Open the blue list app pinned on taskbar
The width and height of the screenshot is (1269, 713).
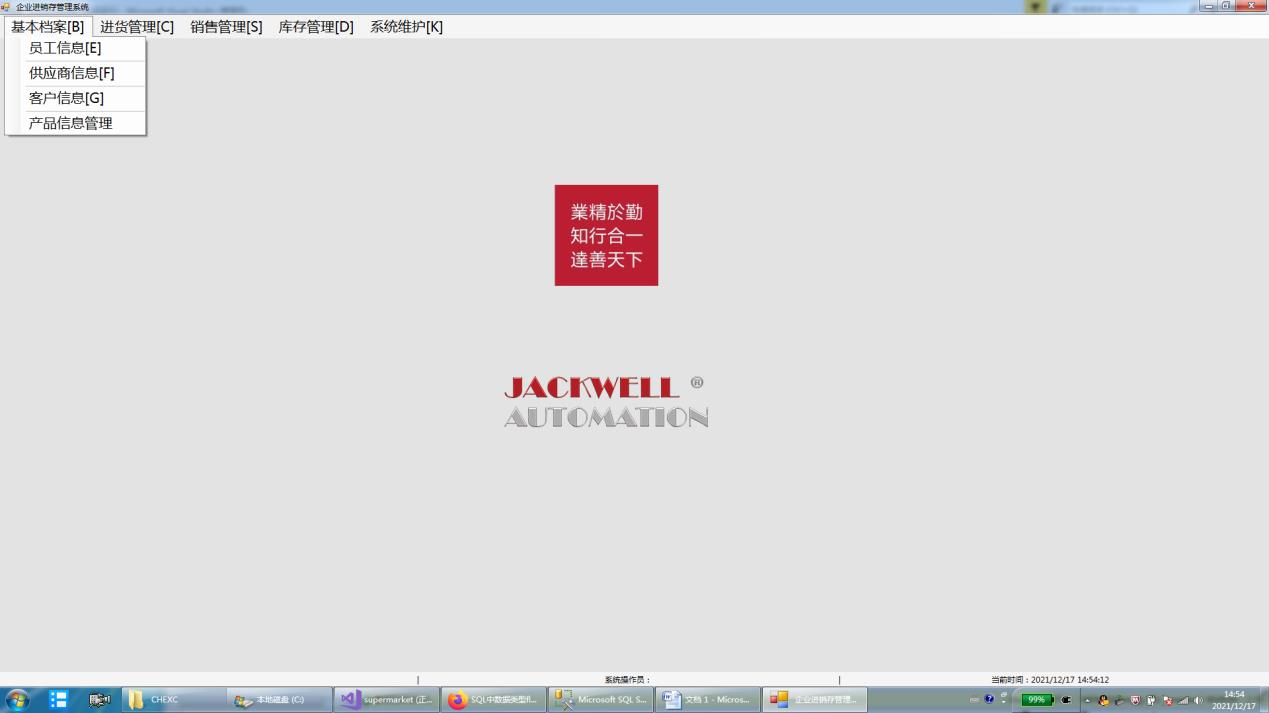pos(58,700)
